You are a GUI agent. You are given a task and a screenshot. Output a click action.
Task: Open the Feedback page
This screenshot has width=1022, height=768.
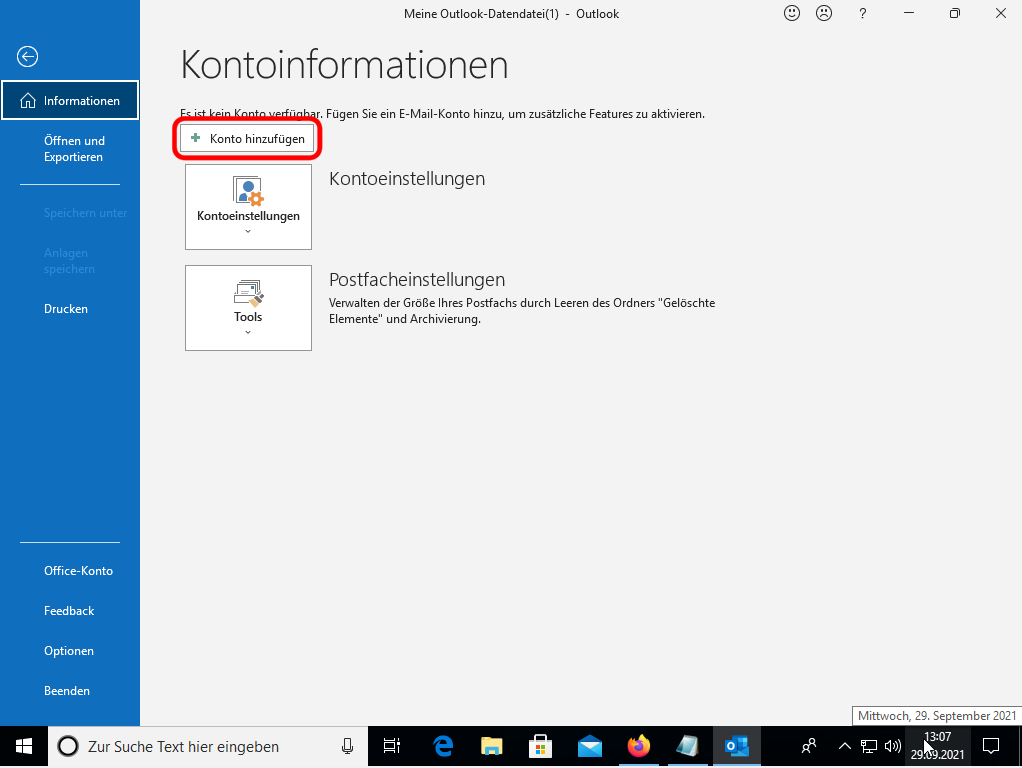[x=69, y=611]
